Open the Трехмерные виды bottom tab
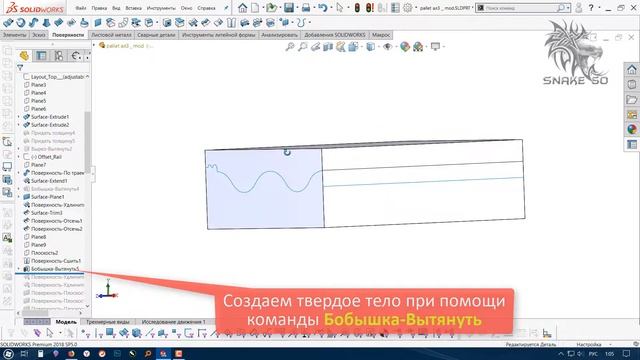Screen dimensions: 640x360 click(x=108, y=322)
